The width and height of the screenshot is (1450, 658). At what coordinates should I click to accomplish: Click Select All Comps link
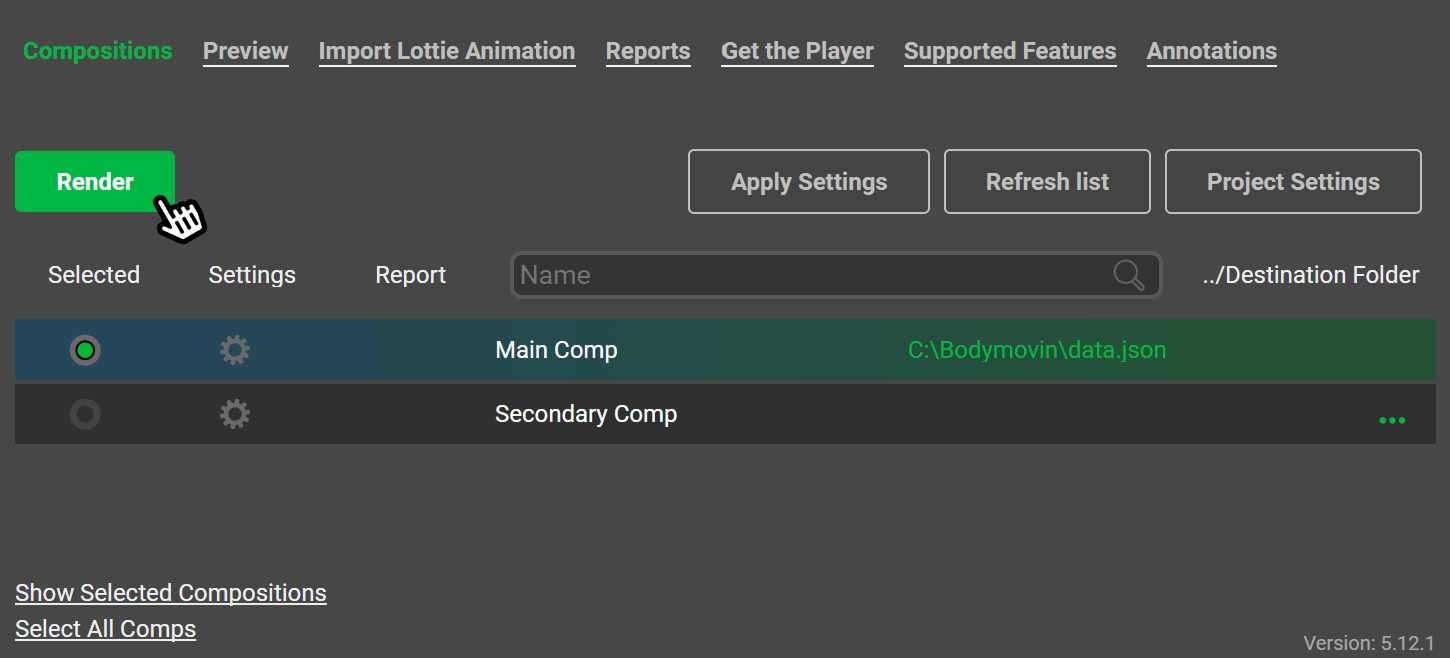[106, 629]
